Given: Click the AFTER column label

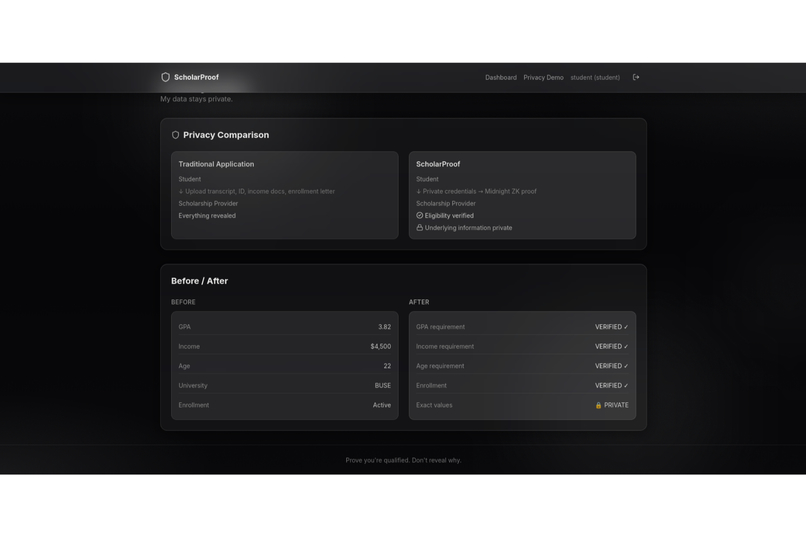Looking at the screenshot, I should coord(419,302).
